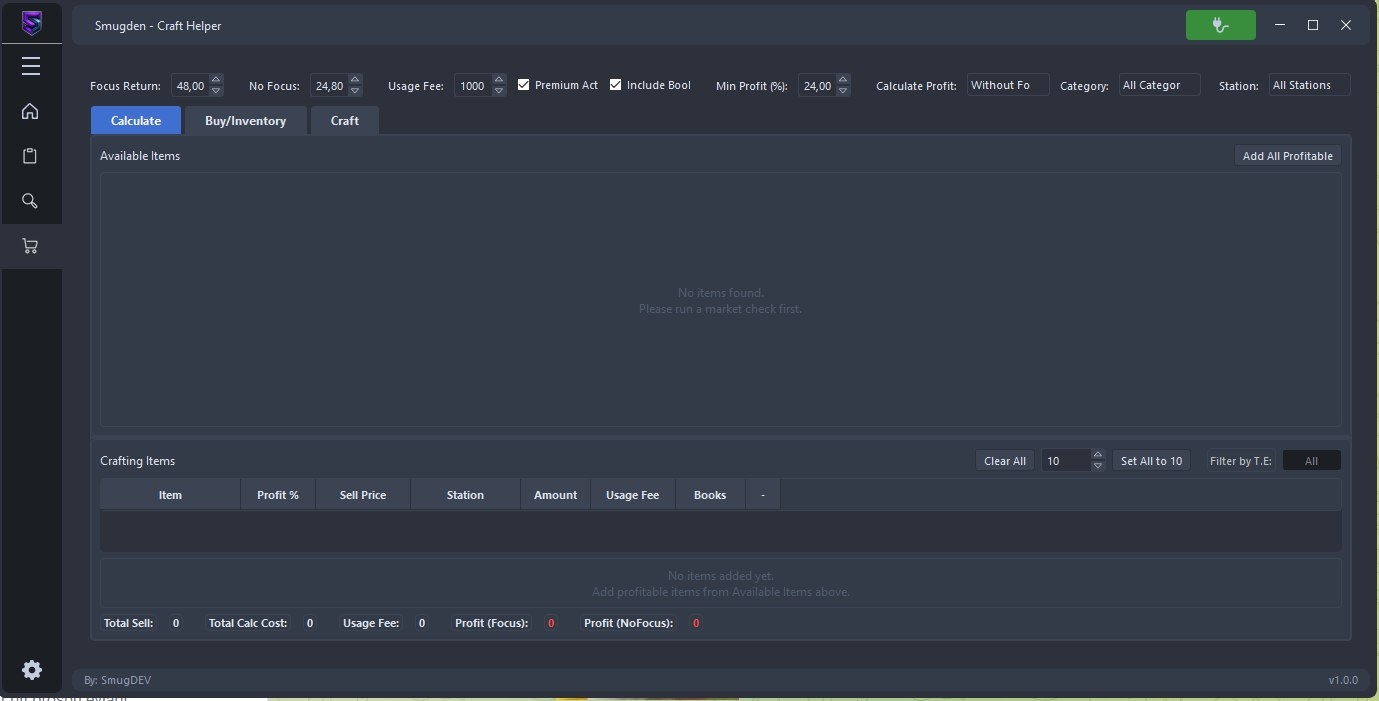Viewport: 1379px width, 701px height.
Task: Click Add All Profitable button
Action: point(1287,156)
